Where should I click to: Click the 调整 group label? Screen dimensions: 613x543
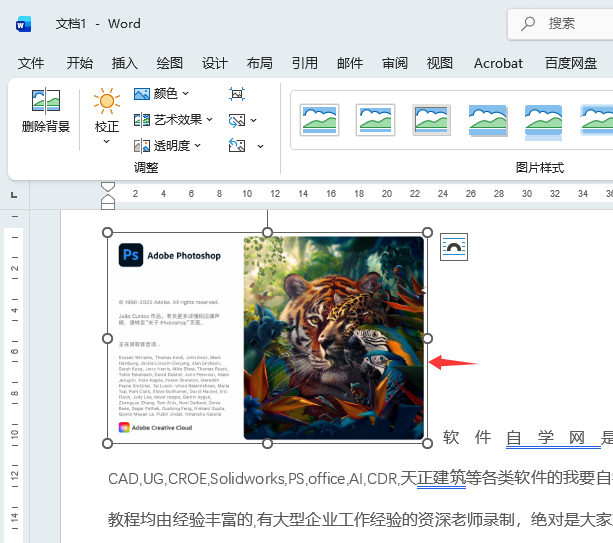coord(146,168)
